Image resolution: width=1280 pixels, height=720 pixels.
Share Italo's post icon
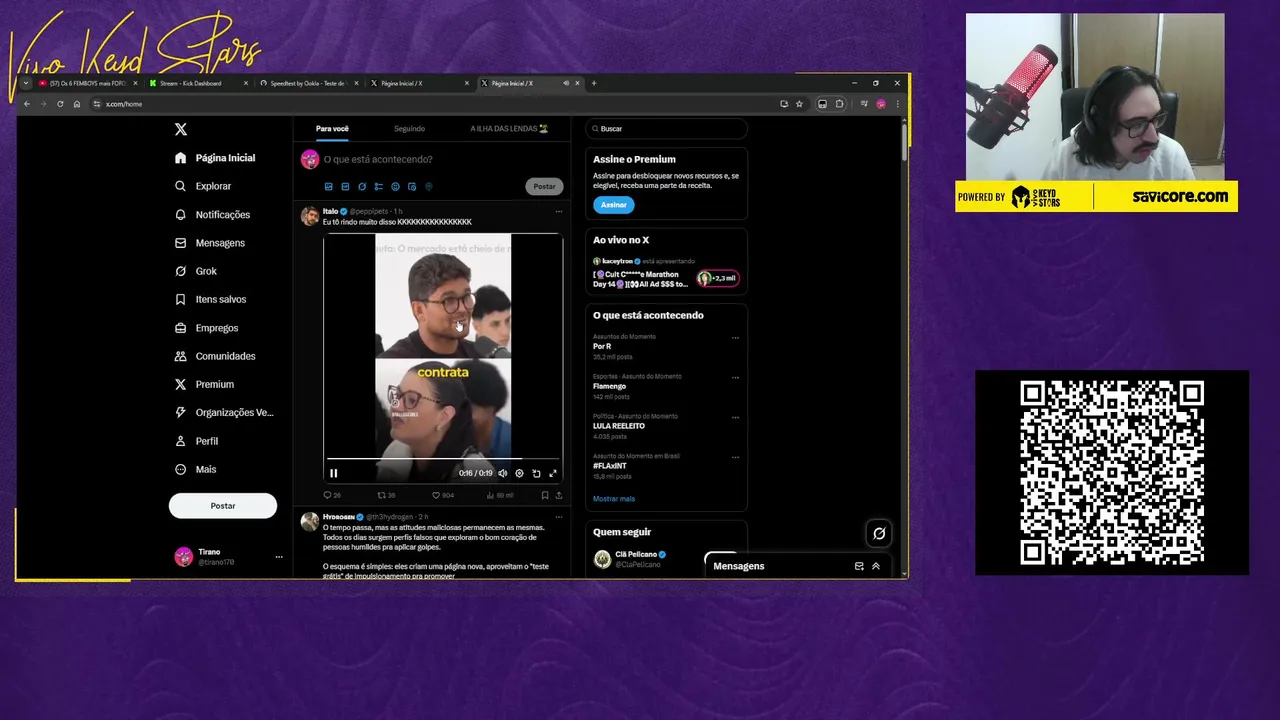[x=558, y=495]
